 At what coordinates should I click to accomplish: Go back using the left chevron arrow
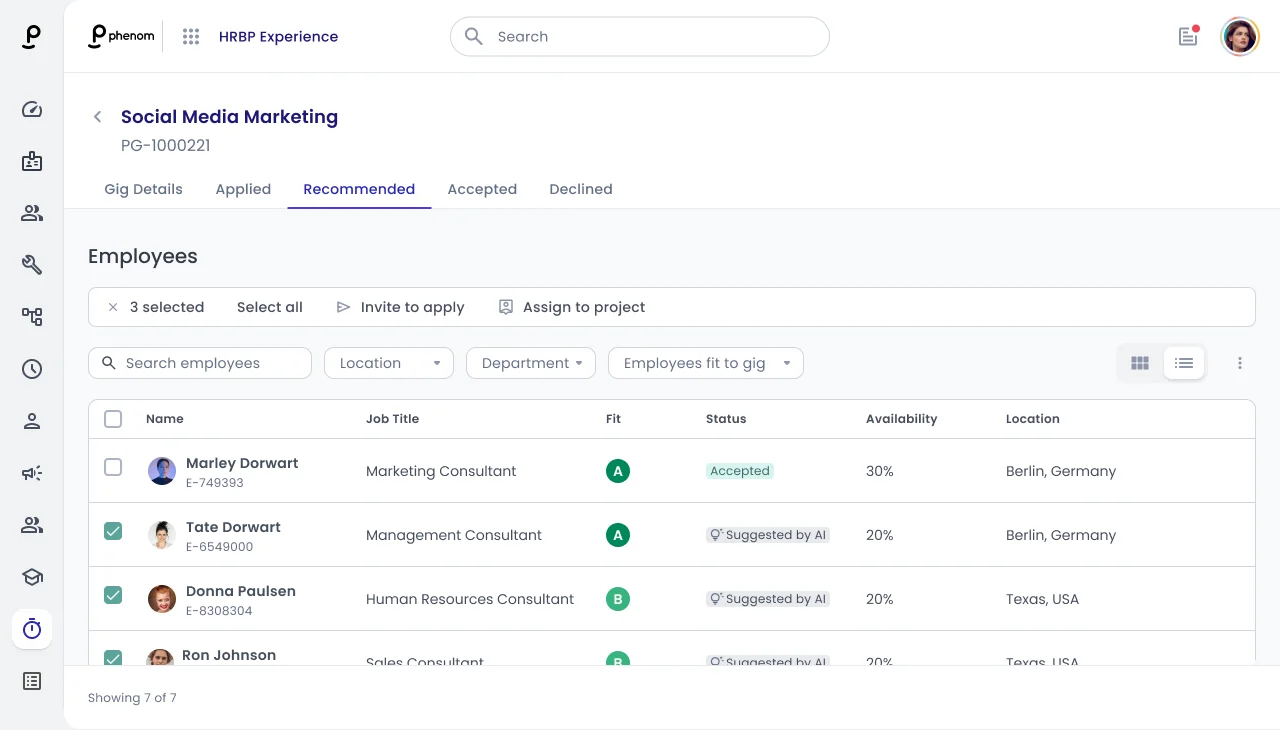(x=97, y=117)
